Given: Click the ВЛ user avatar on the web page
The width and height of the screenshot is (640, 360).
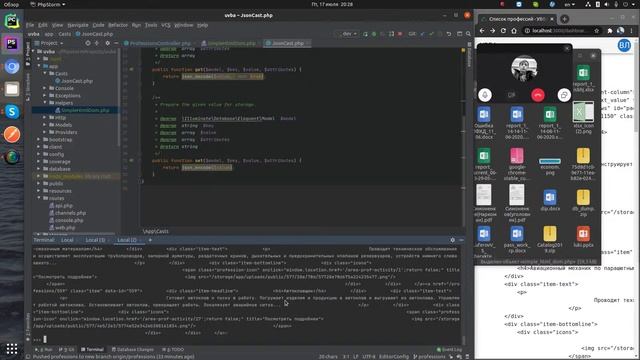Looking at the screenshot, I should point(624,45).
